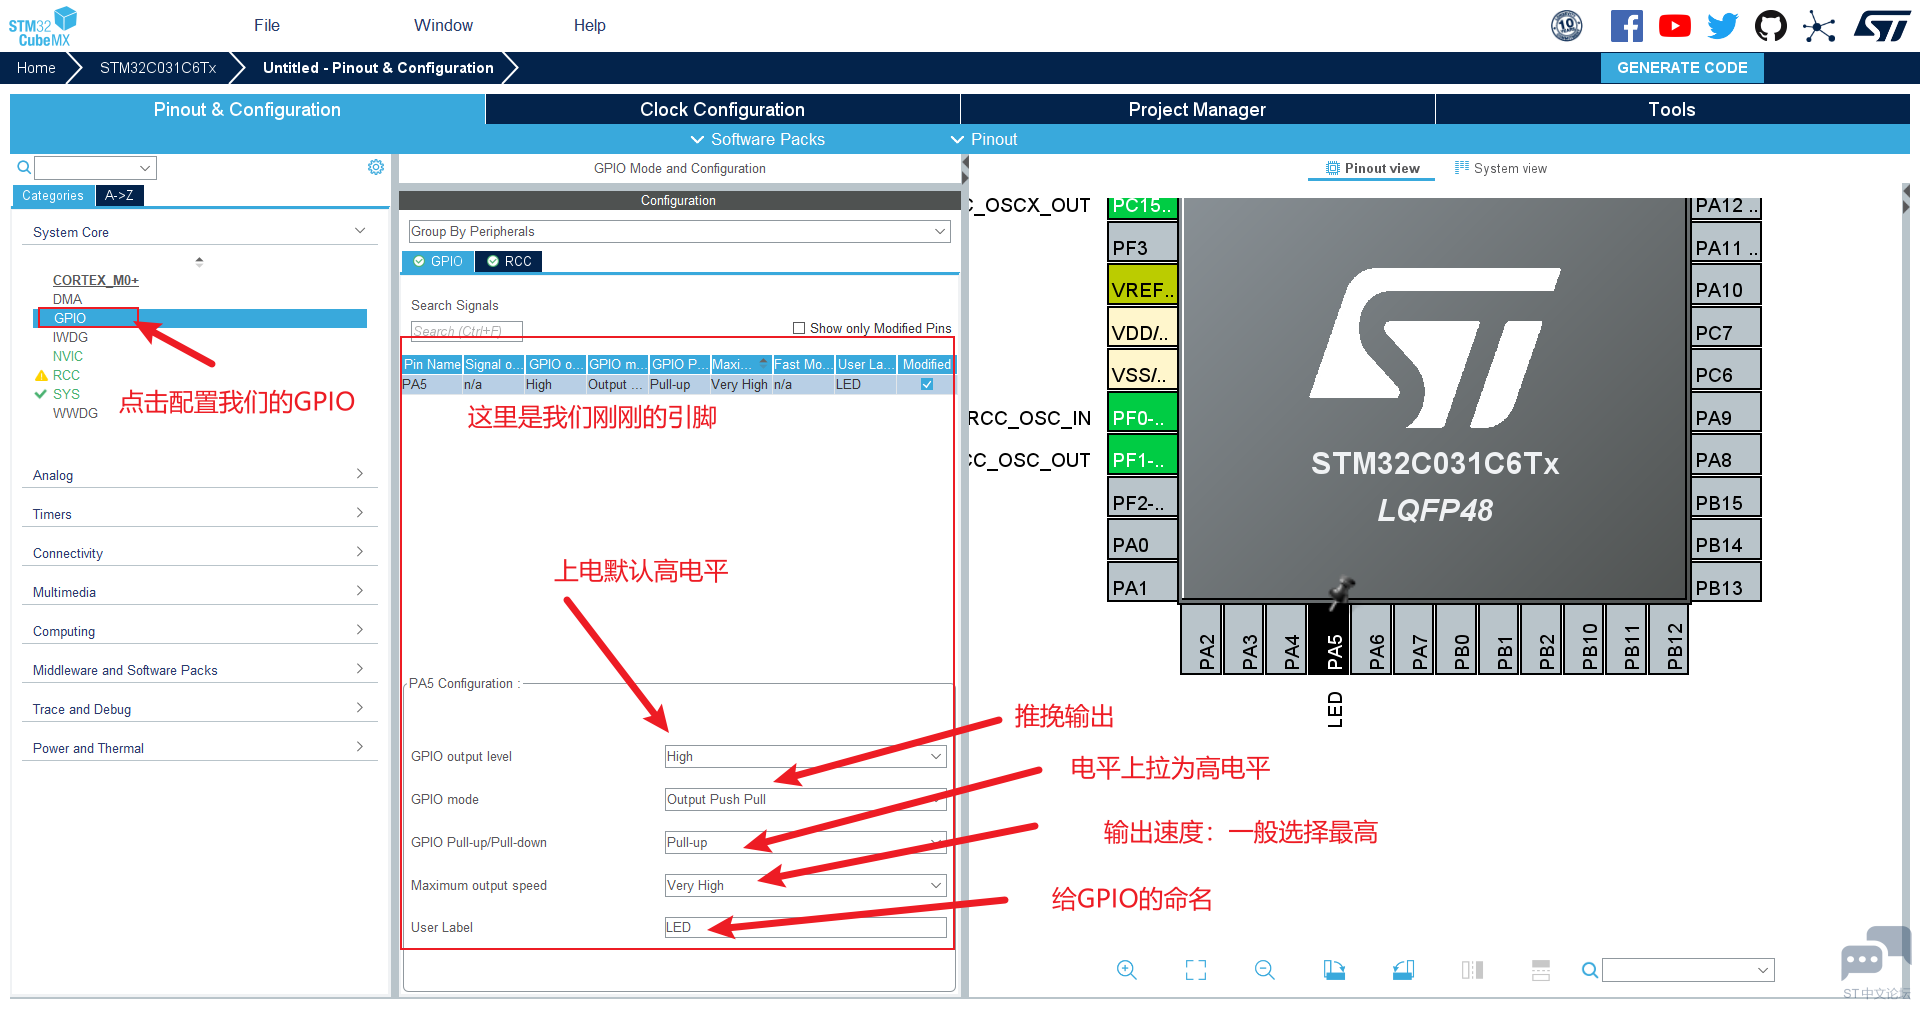Open the File menu
This screenshot has height=1009, width=1920.
[x=267, y=26]
